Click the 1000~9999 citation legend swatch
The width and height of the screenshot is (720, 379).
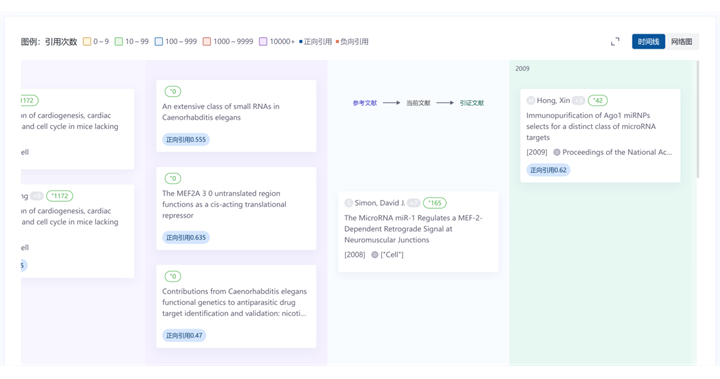(x=207, y=41)
